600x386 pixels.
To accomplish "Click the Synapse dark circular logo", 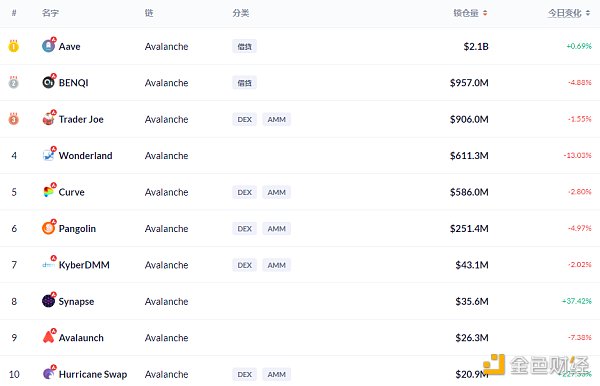I will click(48, 301).
